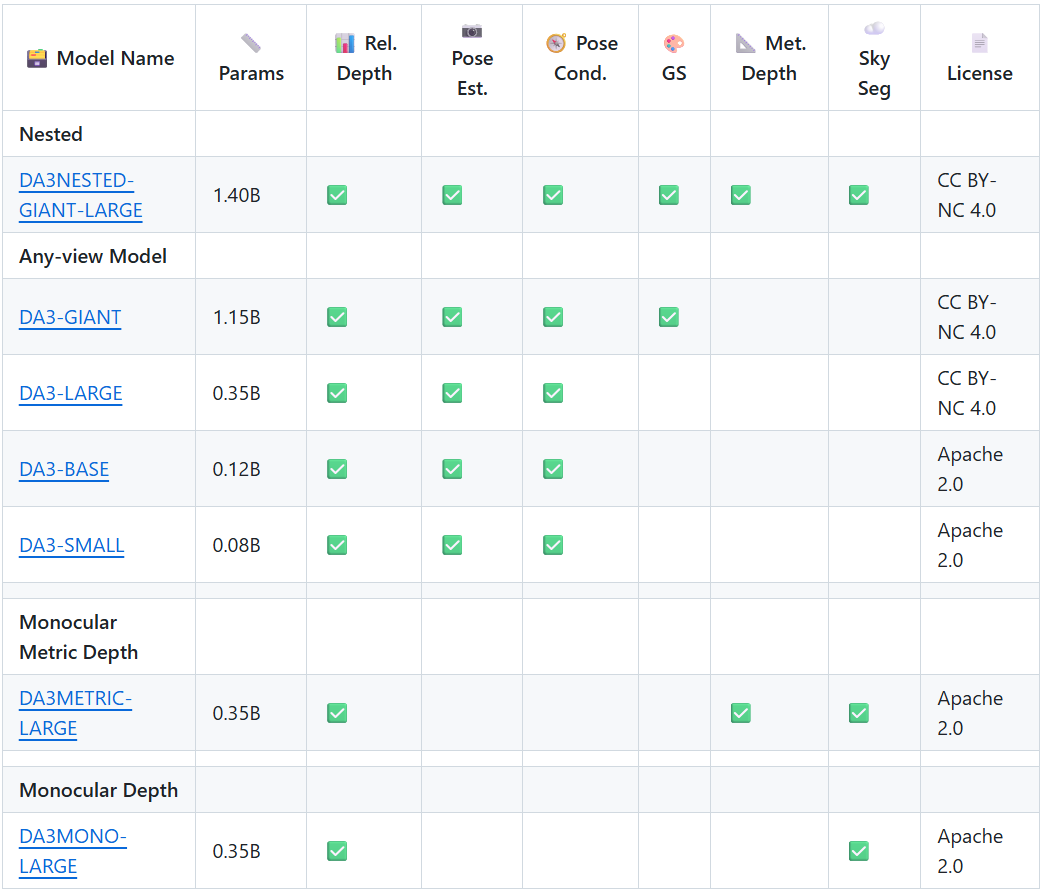This screenshot has width=1041, height=893.
Task: Visit the DA3MONO-LARGE model link
Action: coord(72,851)
